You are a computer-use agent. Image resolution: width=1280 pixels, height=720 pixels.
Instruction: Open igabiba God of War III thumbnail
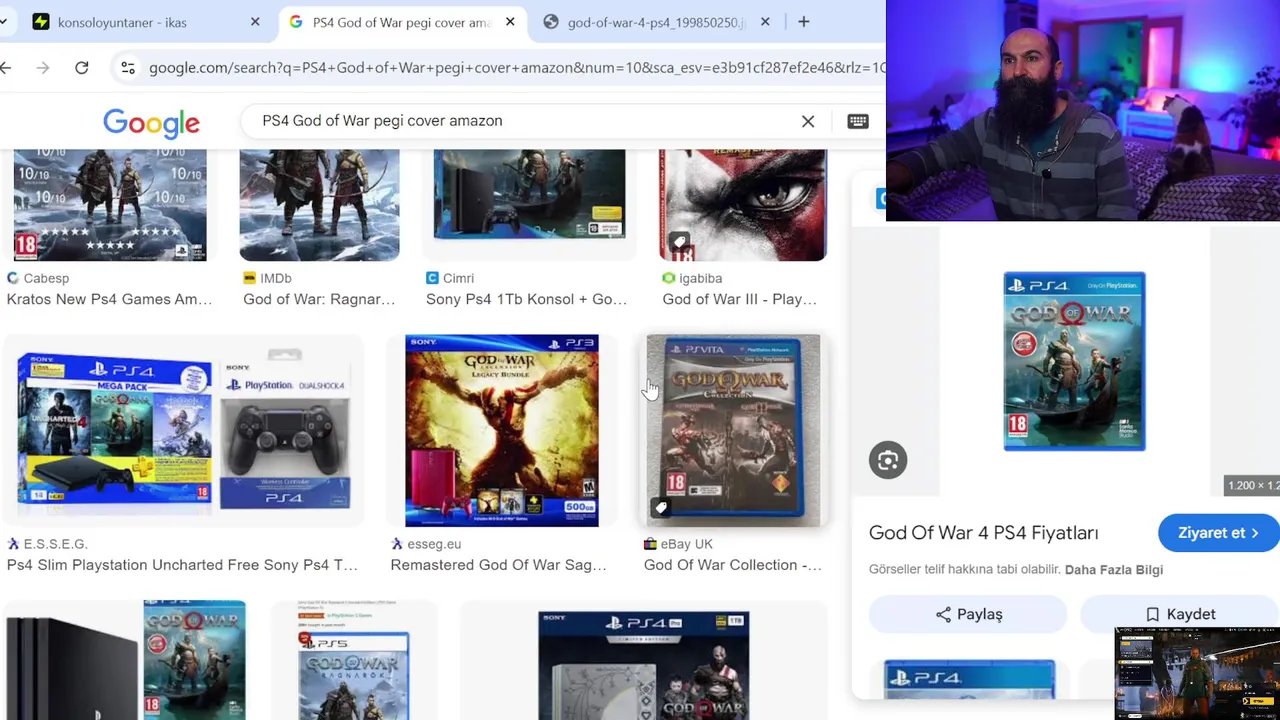(743, 205)
